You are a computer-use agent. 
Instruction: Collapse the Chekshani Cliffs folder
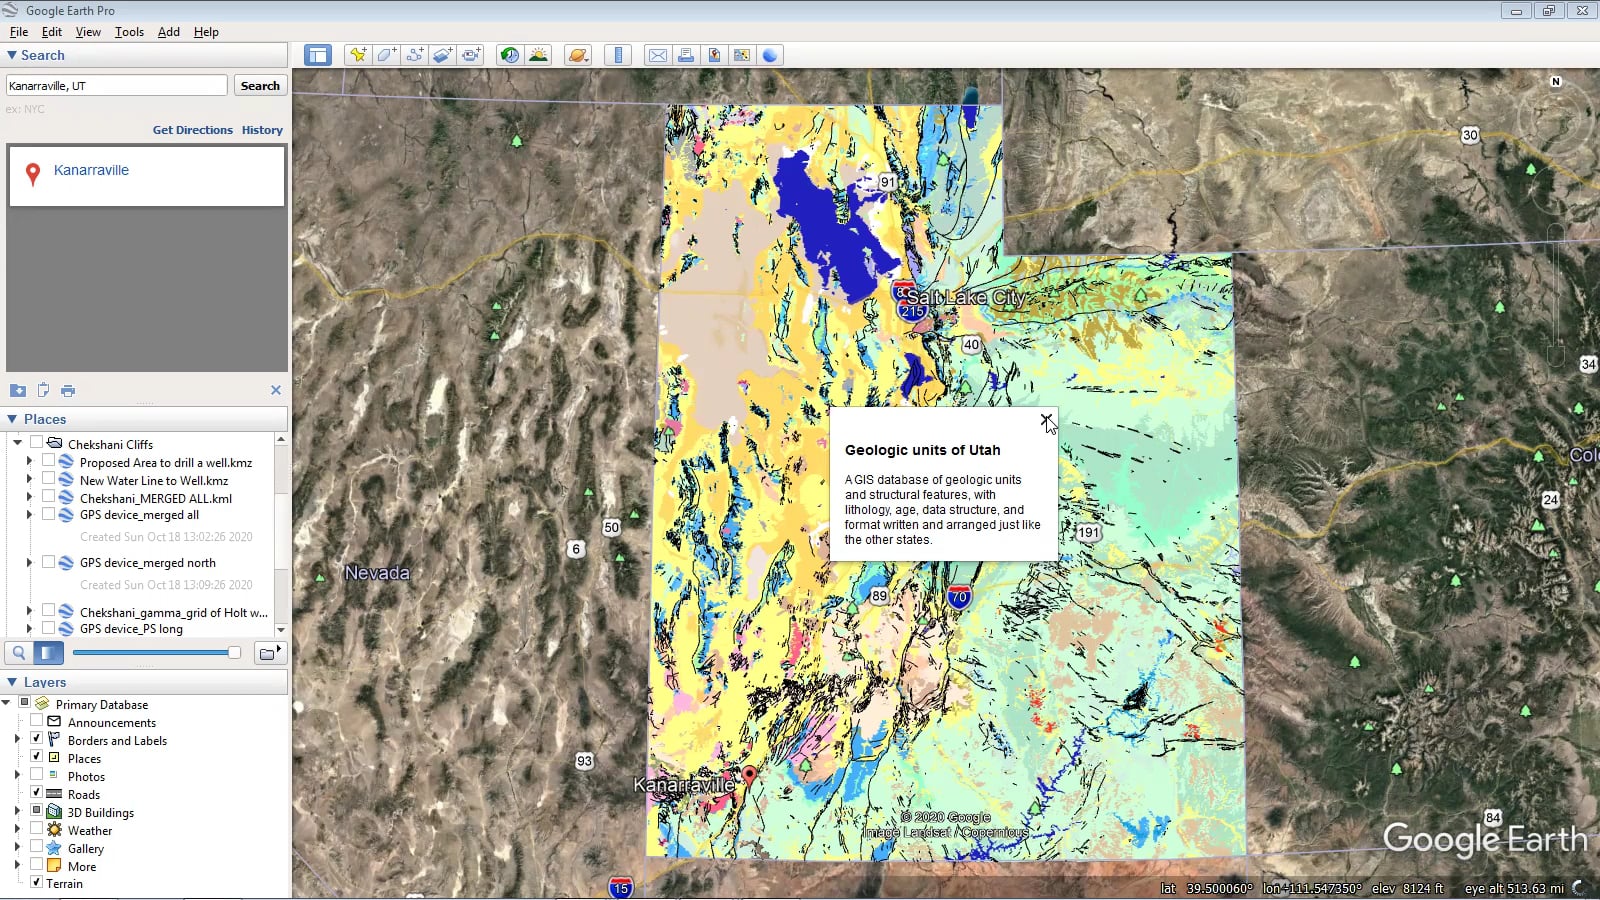coord(17,442)
